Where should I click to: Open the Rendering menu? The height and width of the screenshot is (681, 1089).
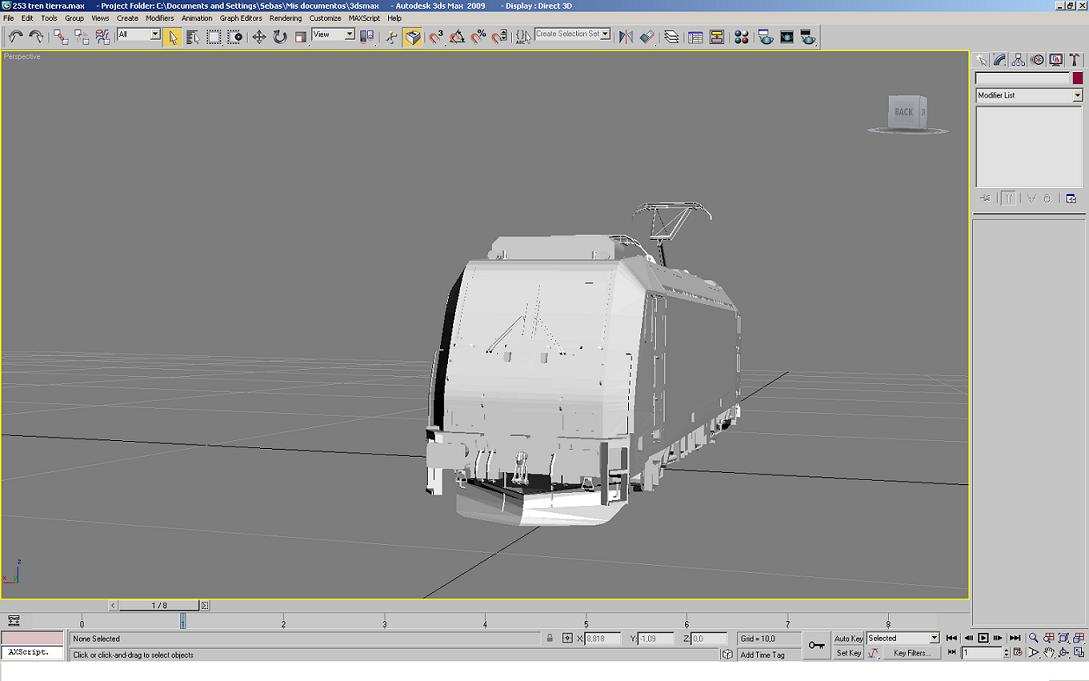click(285, 18)
